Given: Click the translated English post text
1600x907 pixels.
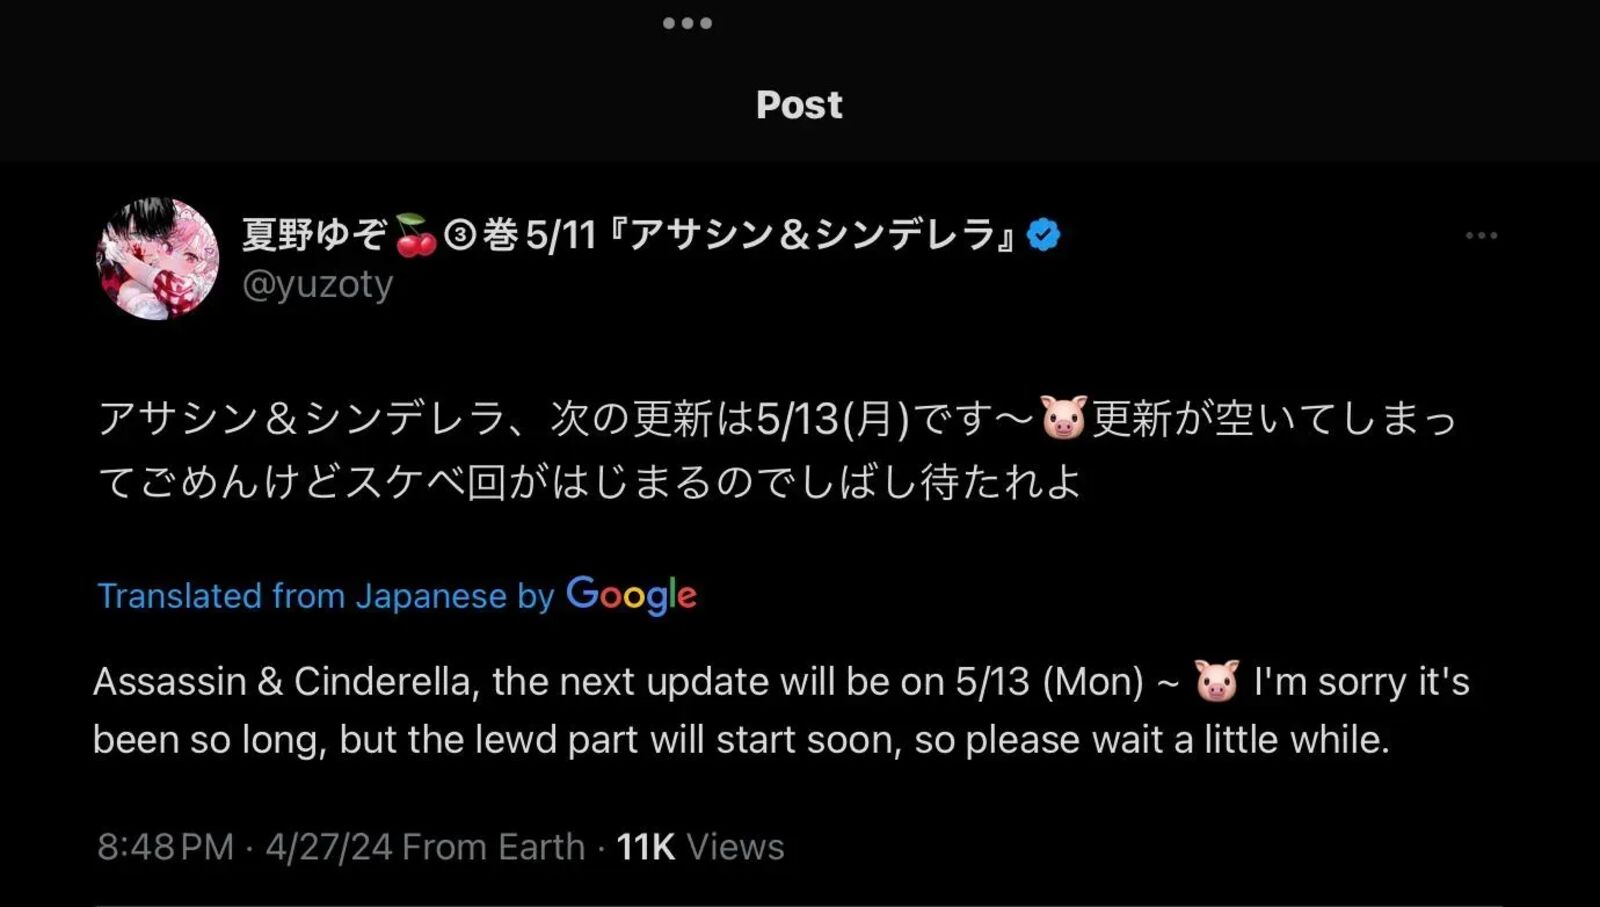Looking at the screenshot, I should coord(781,711).
